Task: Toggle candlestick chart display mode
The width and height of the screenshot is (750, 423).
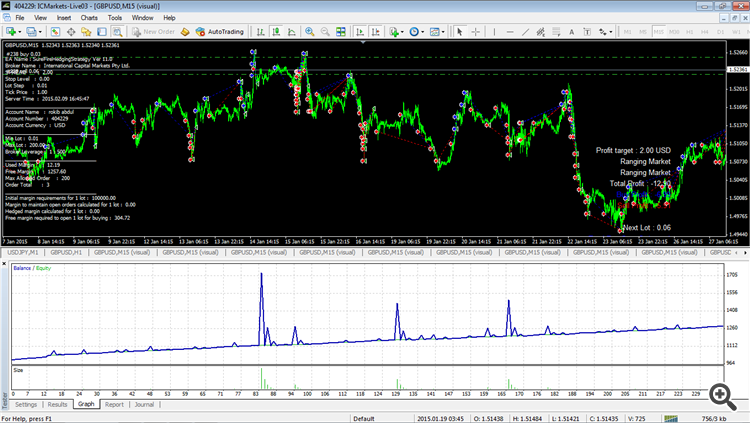Action: (275, 32)
